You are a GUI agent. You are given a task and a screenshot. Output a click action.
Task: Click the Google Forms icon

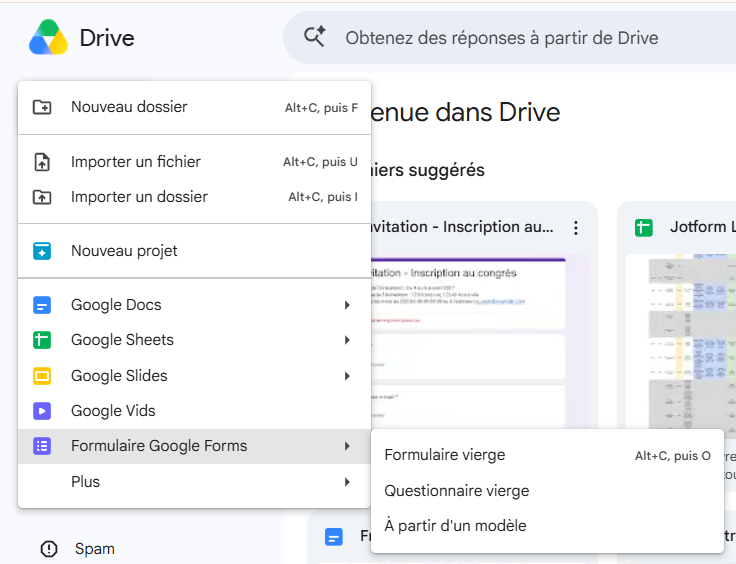click(x=42, y=446)
